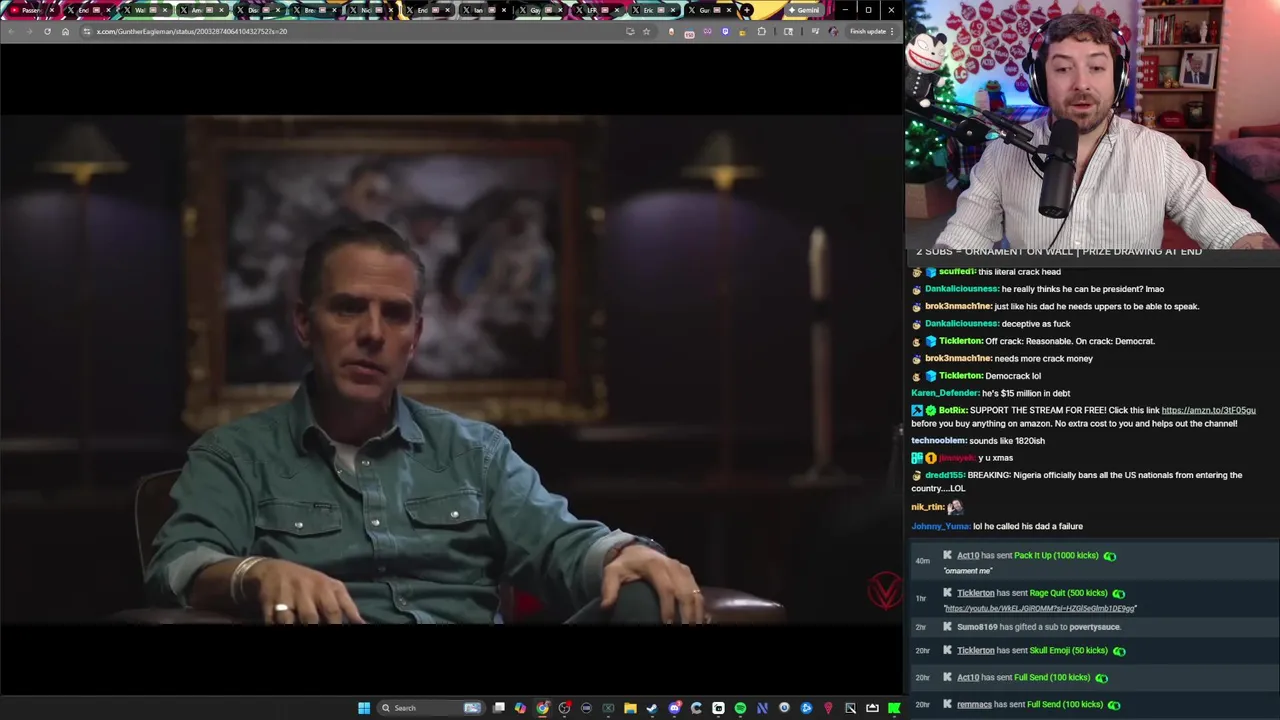Open Copilot from the taskbar
The image size is (1280, 720).
[520, 708]
